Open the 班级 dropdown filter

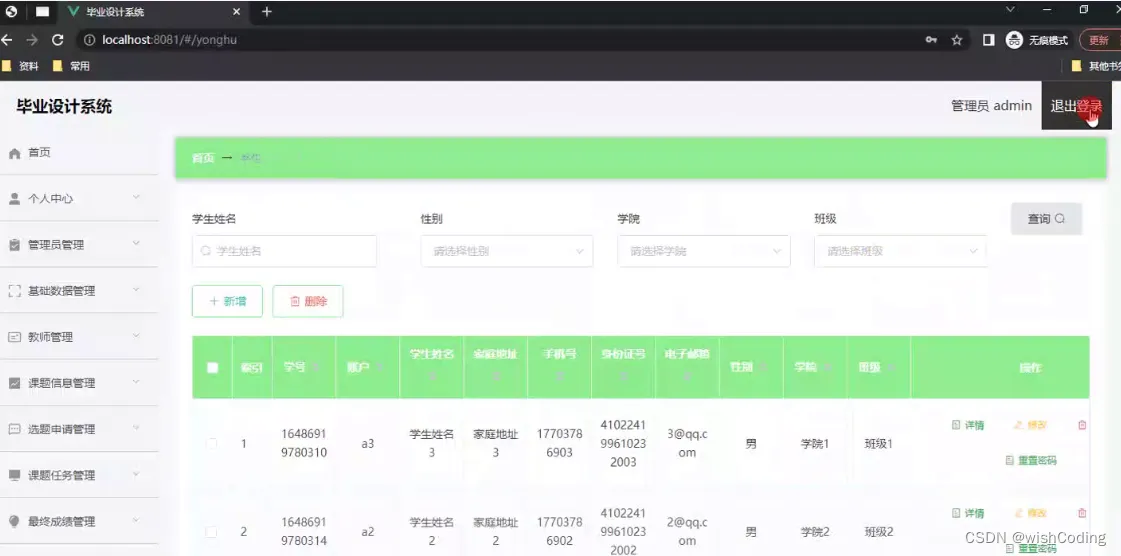point(900,252)
